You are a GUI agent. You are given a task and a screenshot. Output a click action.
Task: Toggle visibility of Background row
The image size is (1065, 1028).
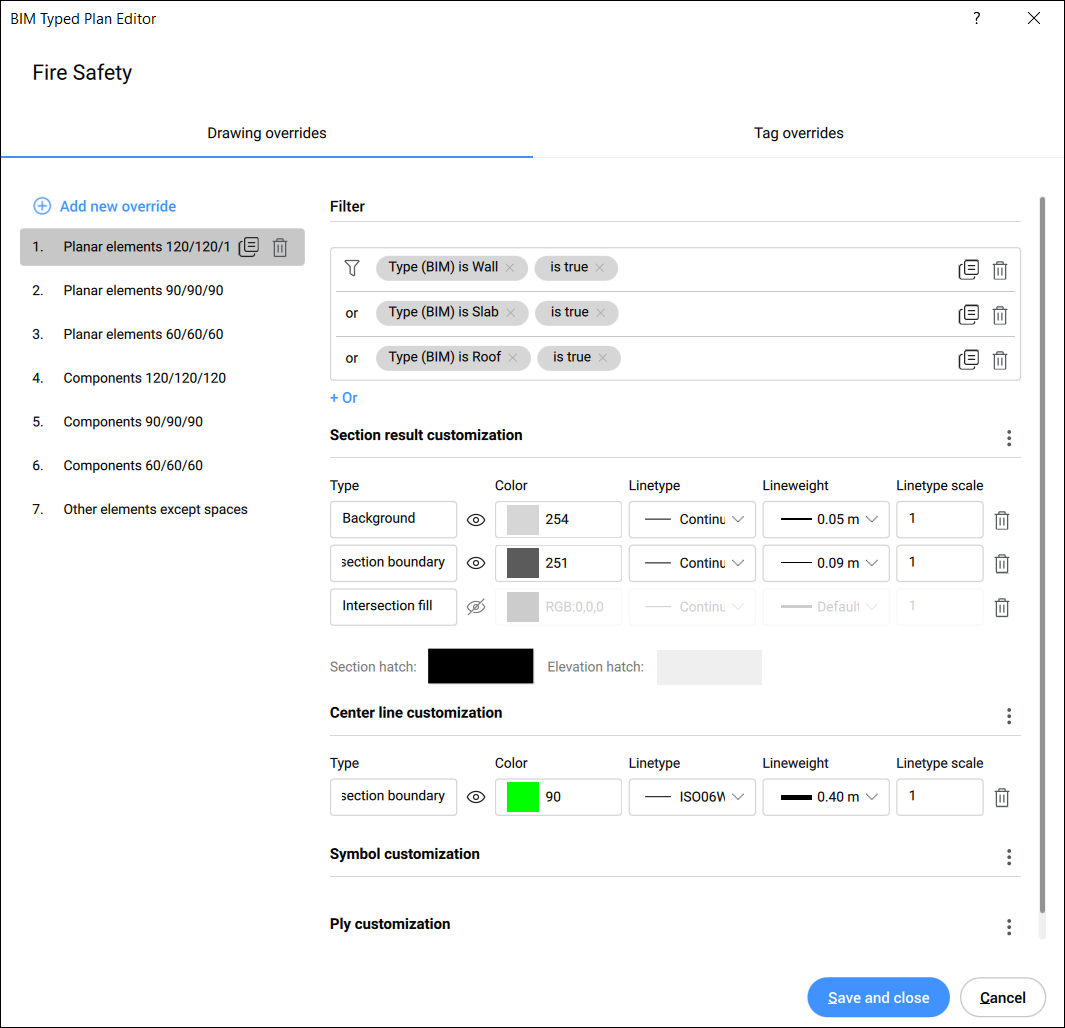(x=476, y=520)
